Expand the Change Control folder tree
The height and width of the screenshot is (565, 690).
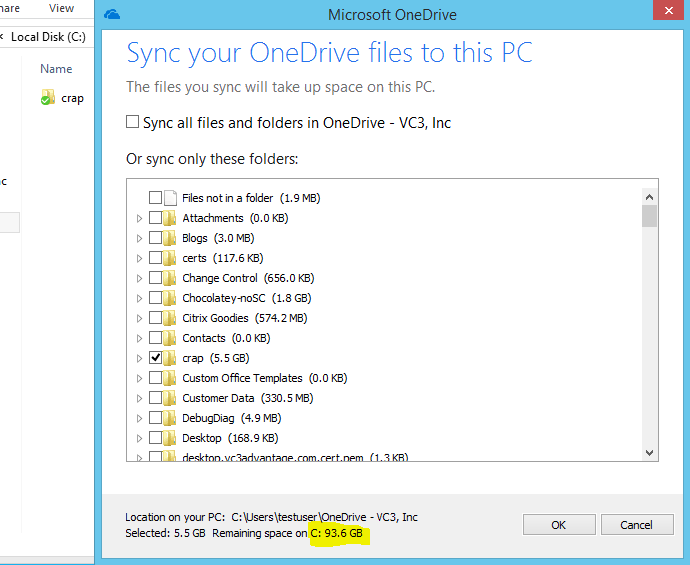[139, 279]
